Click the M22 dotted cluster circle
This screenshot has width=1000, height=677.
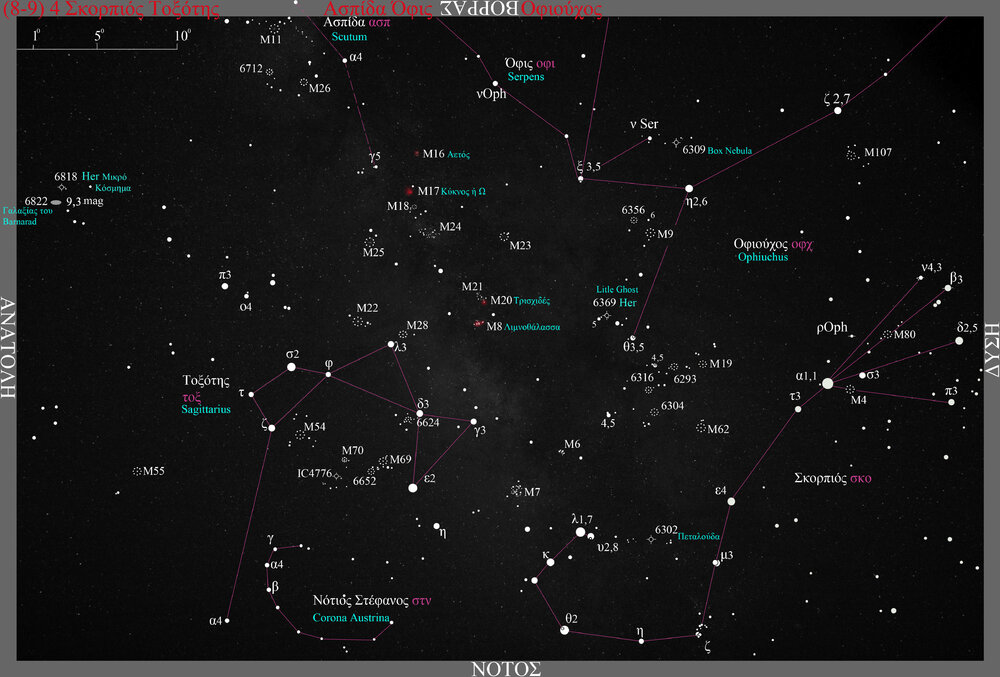(359, 322)
